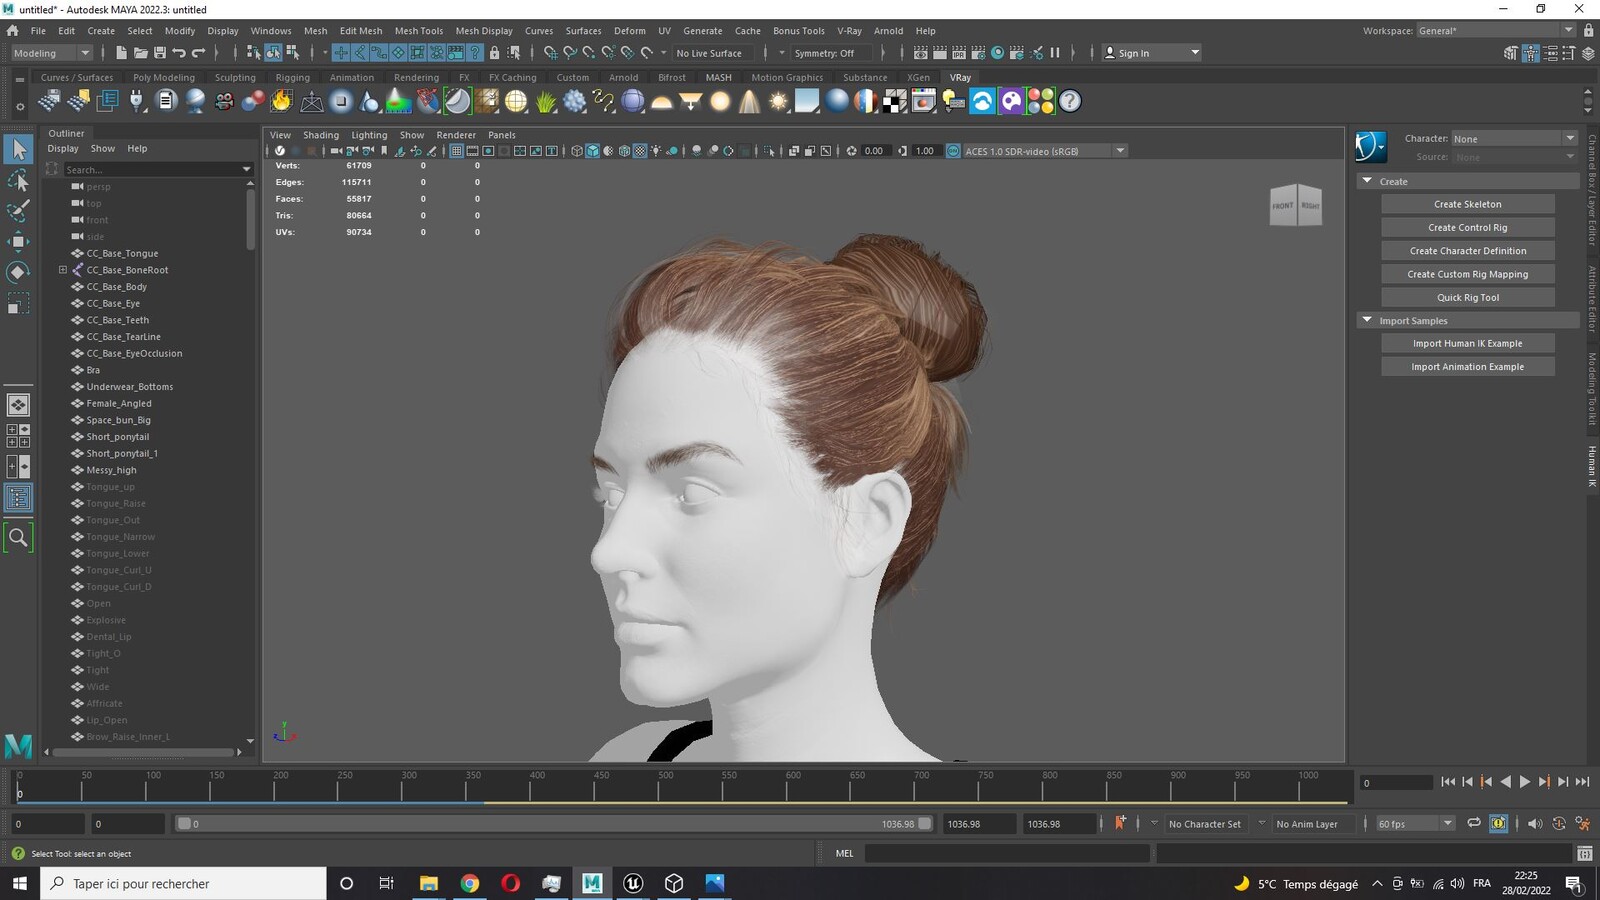Screen dimensions: 1600x900
Task: Toggle sound speaker icon in bottom bar
Action: click(x=1534, y=824)
